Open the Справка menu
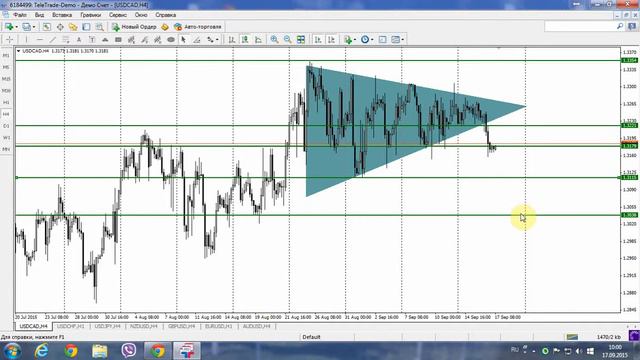This screenshot has height=360, width=640. click(166, 15)
